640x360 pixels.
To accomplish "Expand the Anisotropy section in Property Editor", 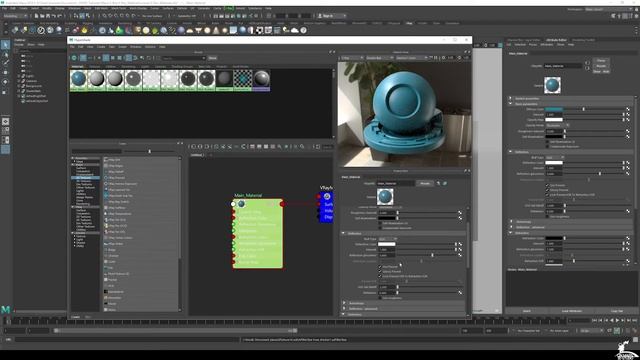I will click(344, 303).
